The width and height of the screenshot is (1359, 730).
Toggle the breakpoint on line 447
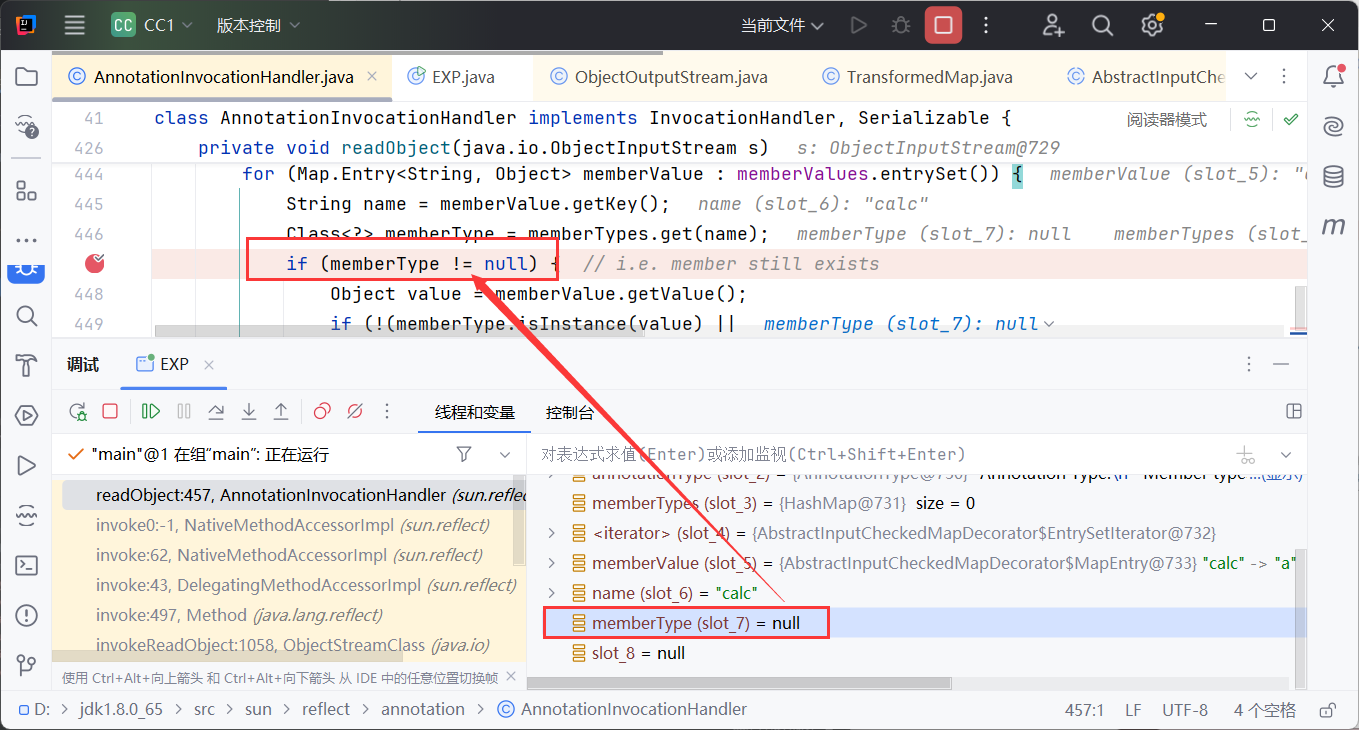[96, 264]
